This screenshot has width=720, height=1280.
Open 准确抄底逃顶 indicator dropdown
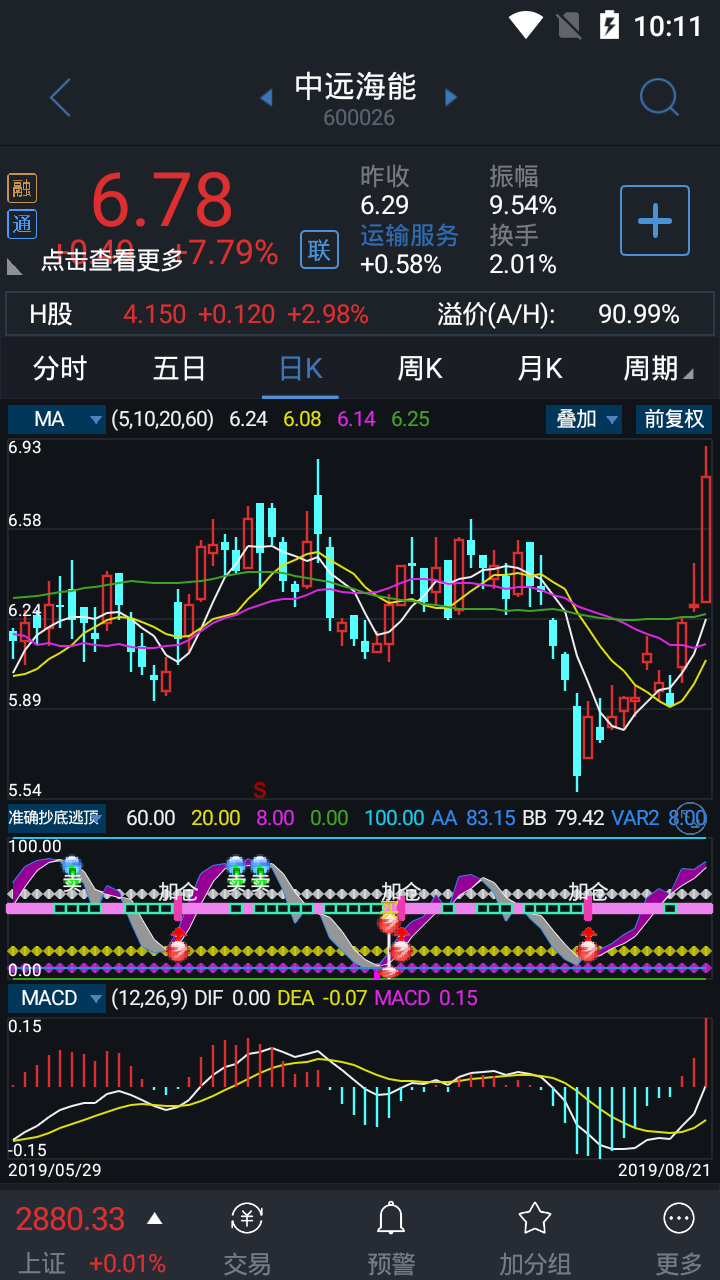click(x=57, y=818)
